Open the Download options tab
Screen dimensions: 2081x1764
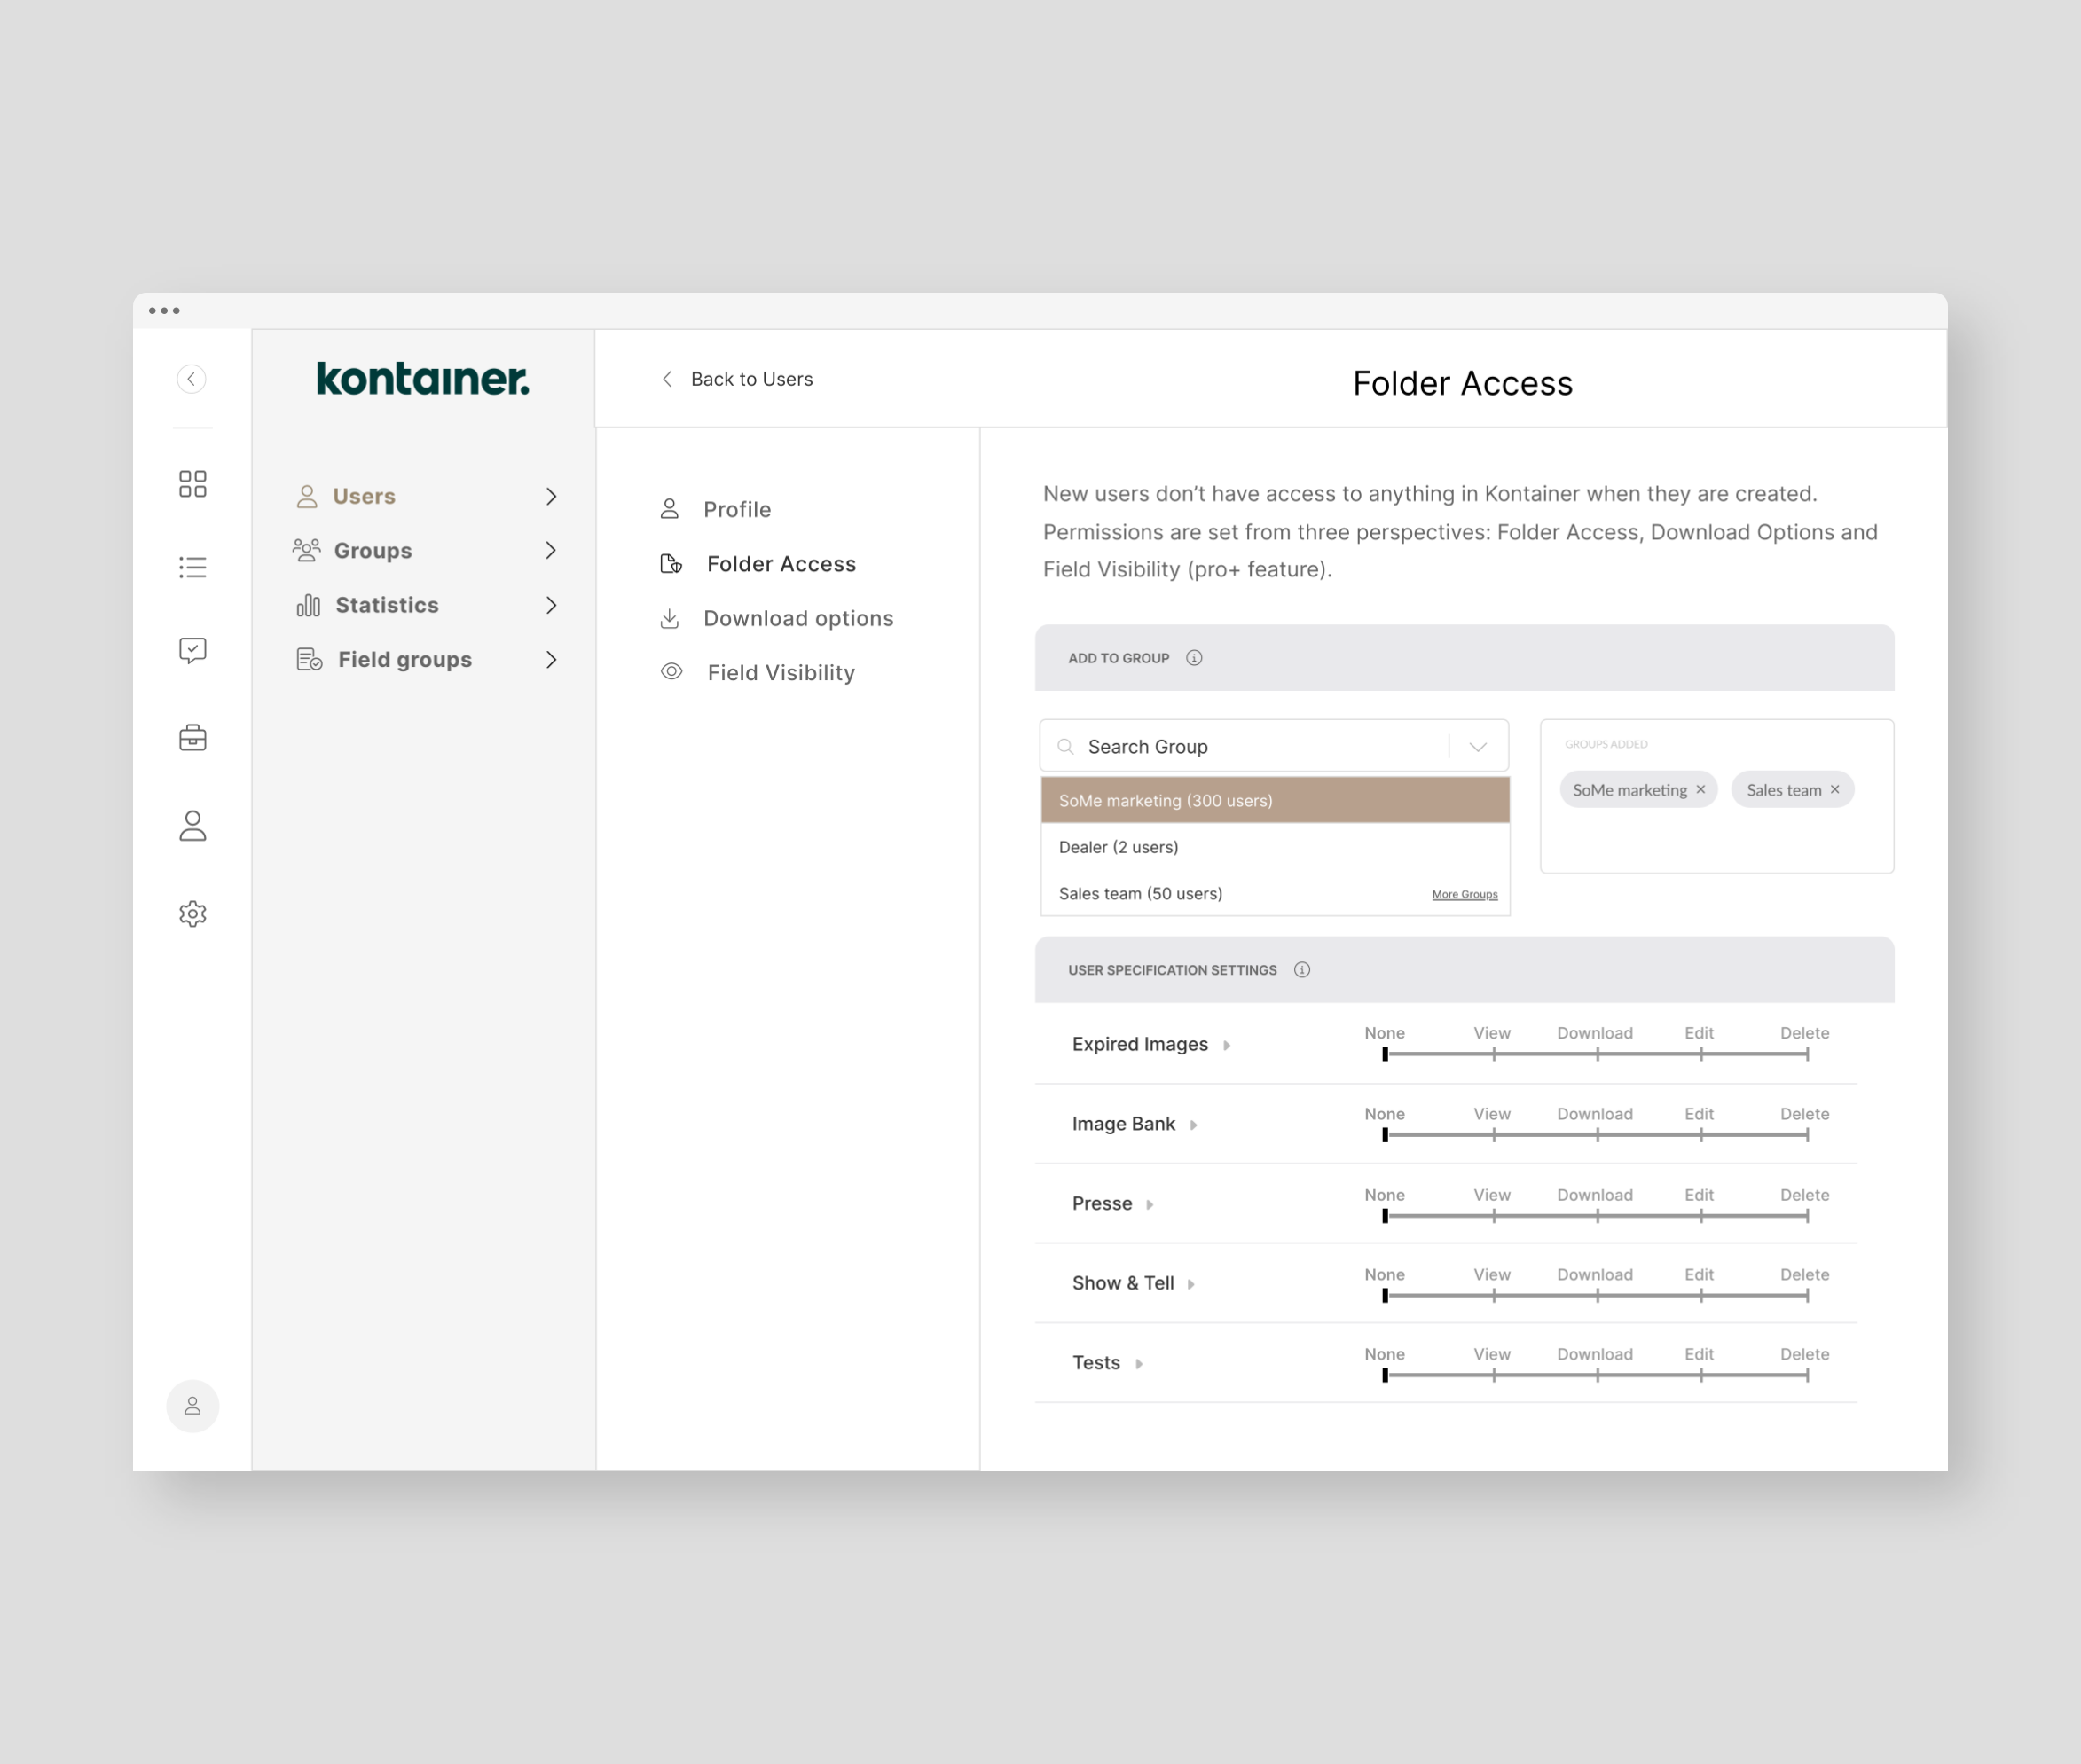797,618
